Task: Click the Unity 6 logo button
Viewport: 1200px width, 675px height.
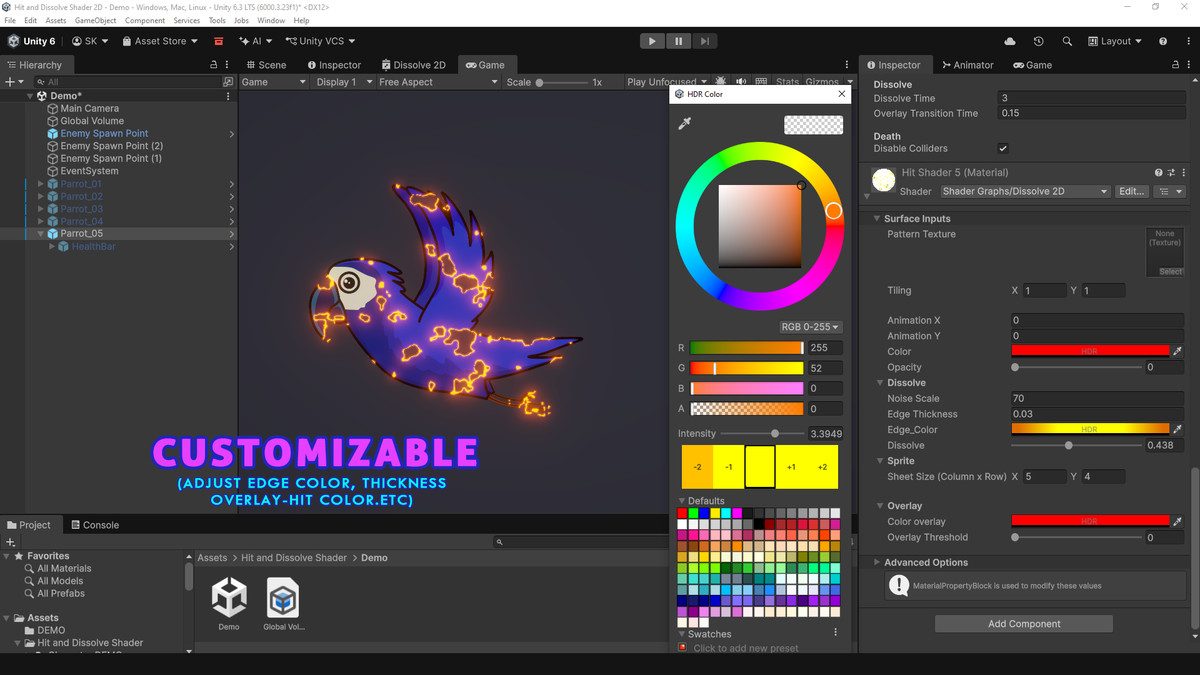Action: (x=31, y=41)
